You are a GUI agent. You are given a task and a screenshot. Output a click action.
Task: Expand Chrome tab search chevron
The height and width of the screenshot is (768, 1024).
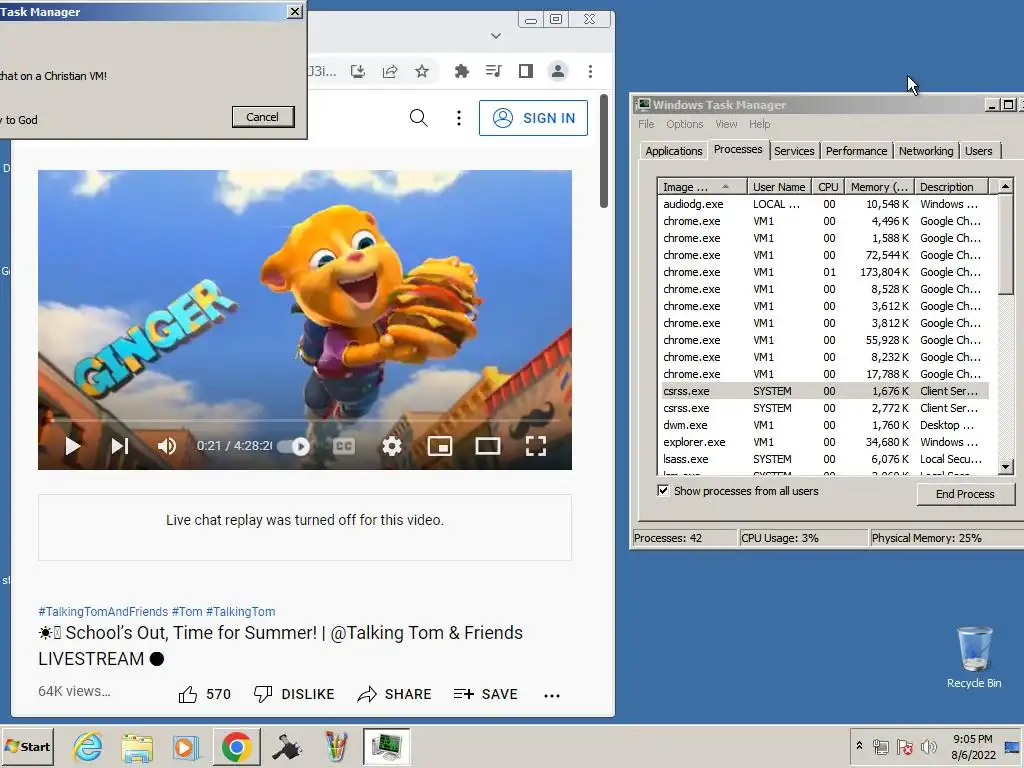pyautogui.click(x=496, y=36)
